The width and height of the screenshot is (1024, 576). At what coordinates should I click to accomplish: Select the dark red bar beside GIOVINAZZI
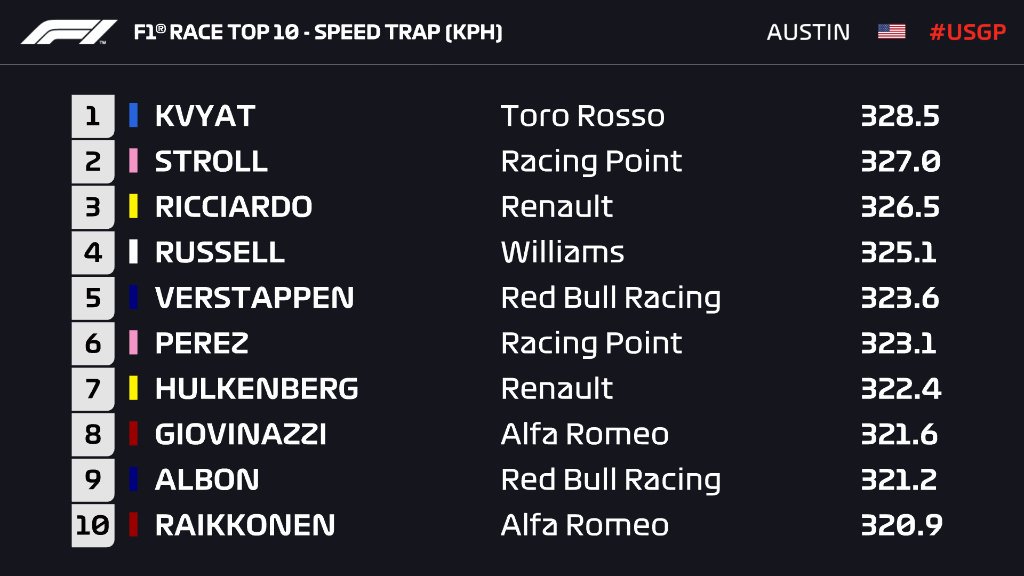(x=133, y=434)
